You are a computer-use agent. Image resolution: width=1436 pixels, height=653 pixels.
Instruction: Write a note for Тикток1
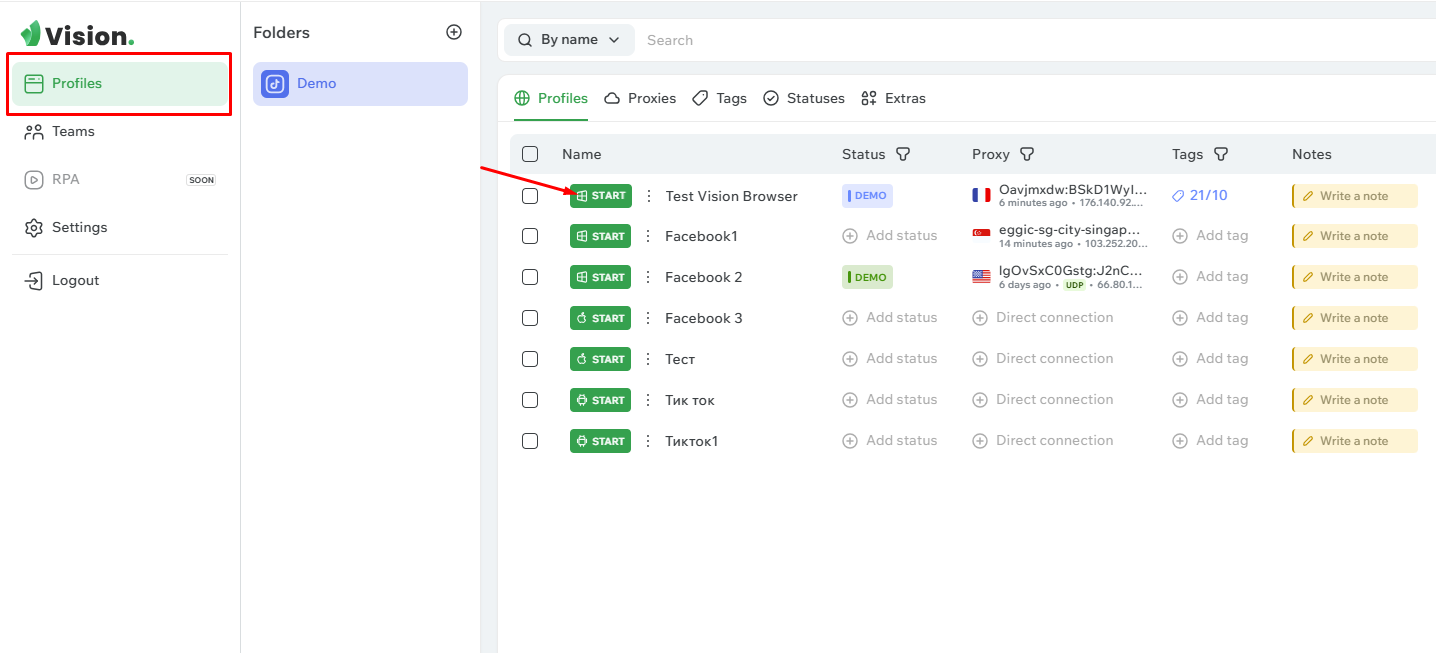pos(1355,441)
